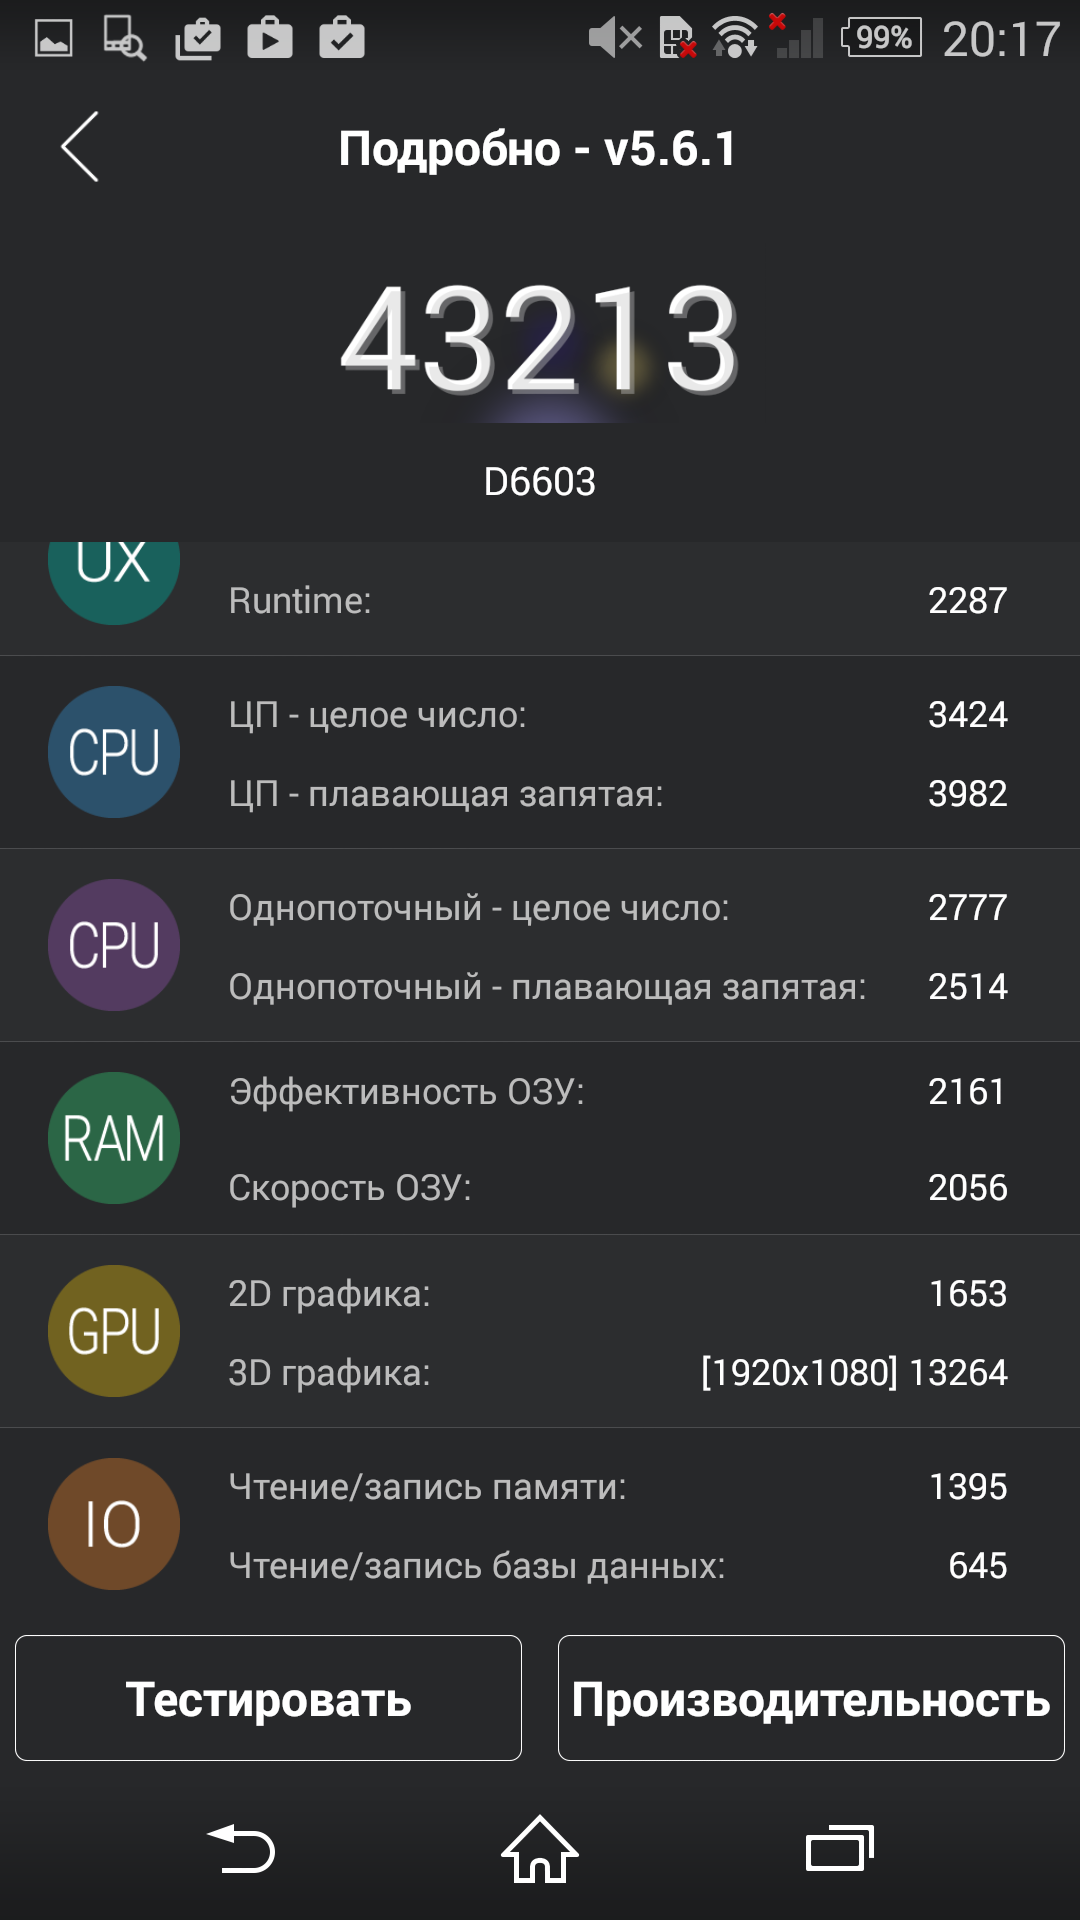This screenshot has height=1920, width=1080.
Task: Tap the teal UX icon
Action: [114, 583]
